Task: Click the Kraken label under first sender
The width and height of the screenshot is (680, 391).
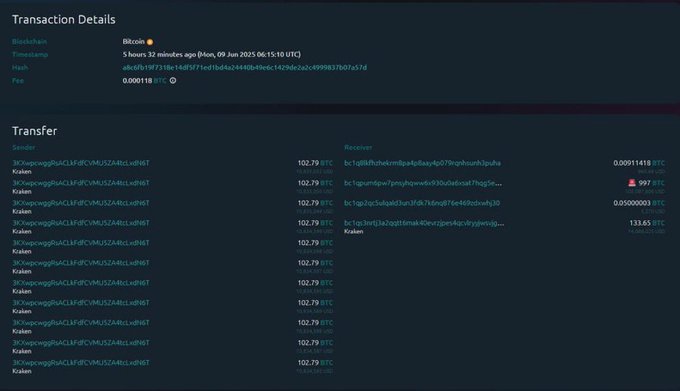Action: tap(22, 172)
